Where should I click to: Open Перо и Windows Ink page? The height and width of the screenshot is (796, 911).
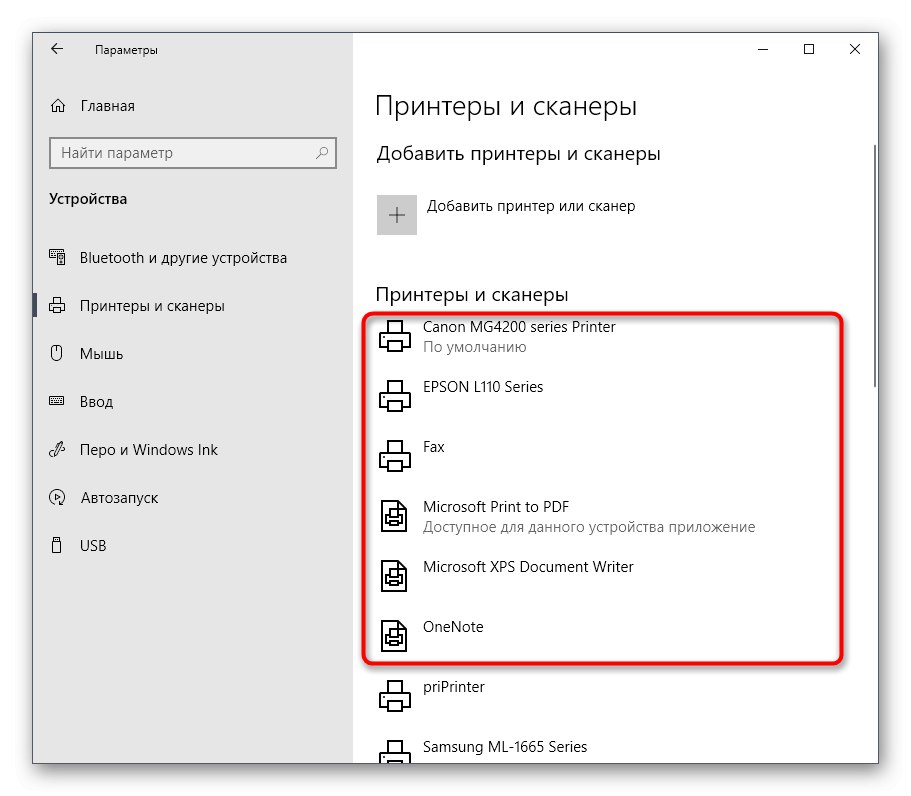(x=149, y=450)
